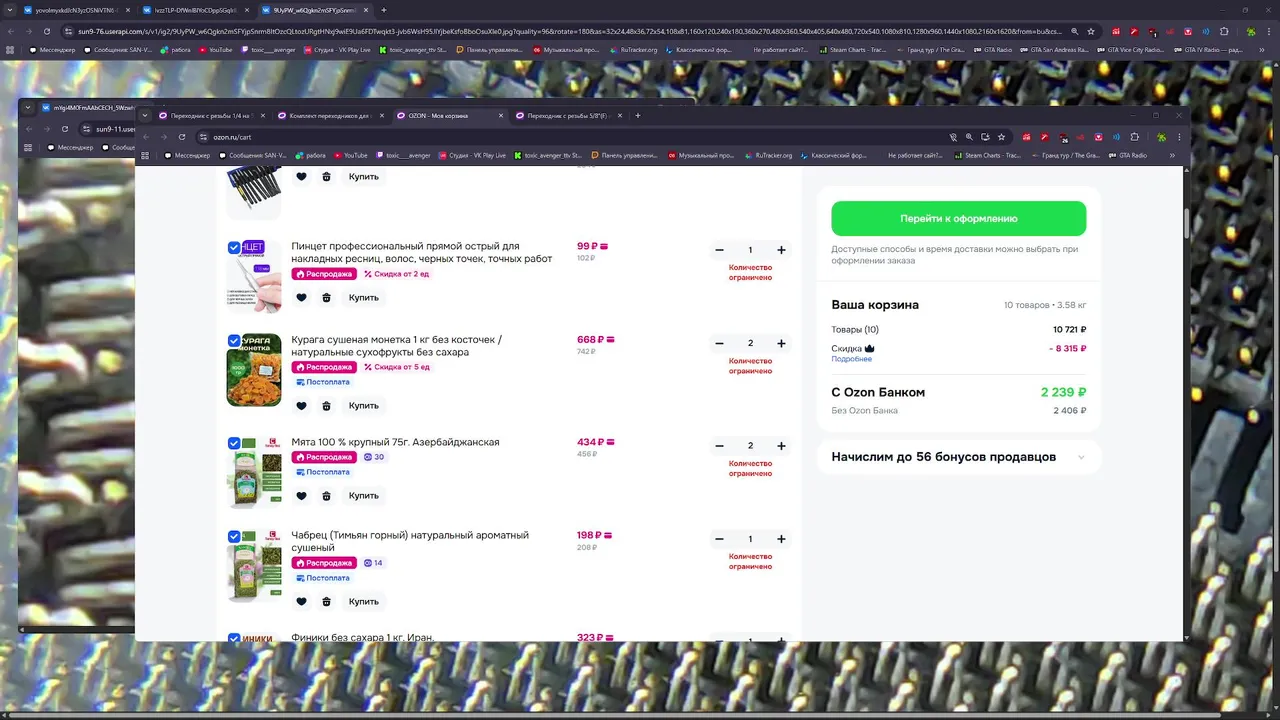Switch to first outer browser tab yovolmyxkdlrN3yz

pos(75,10)
